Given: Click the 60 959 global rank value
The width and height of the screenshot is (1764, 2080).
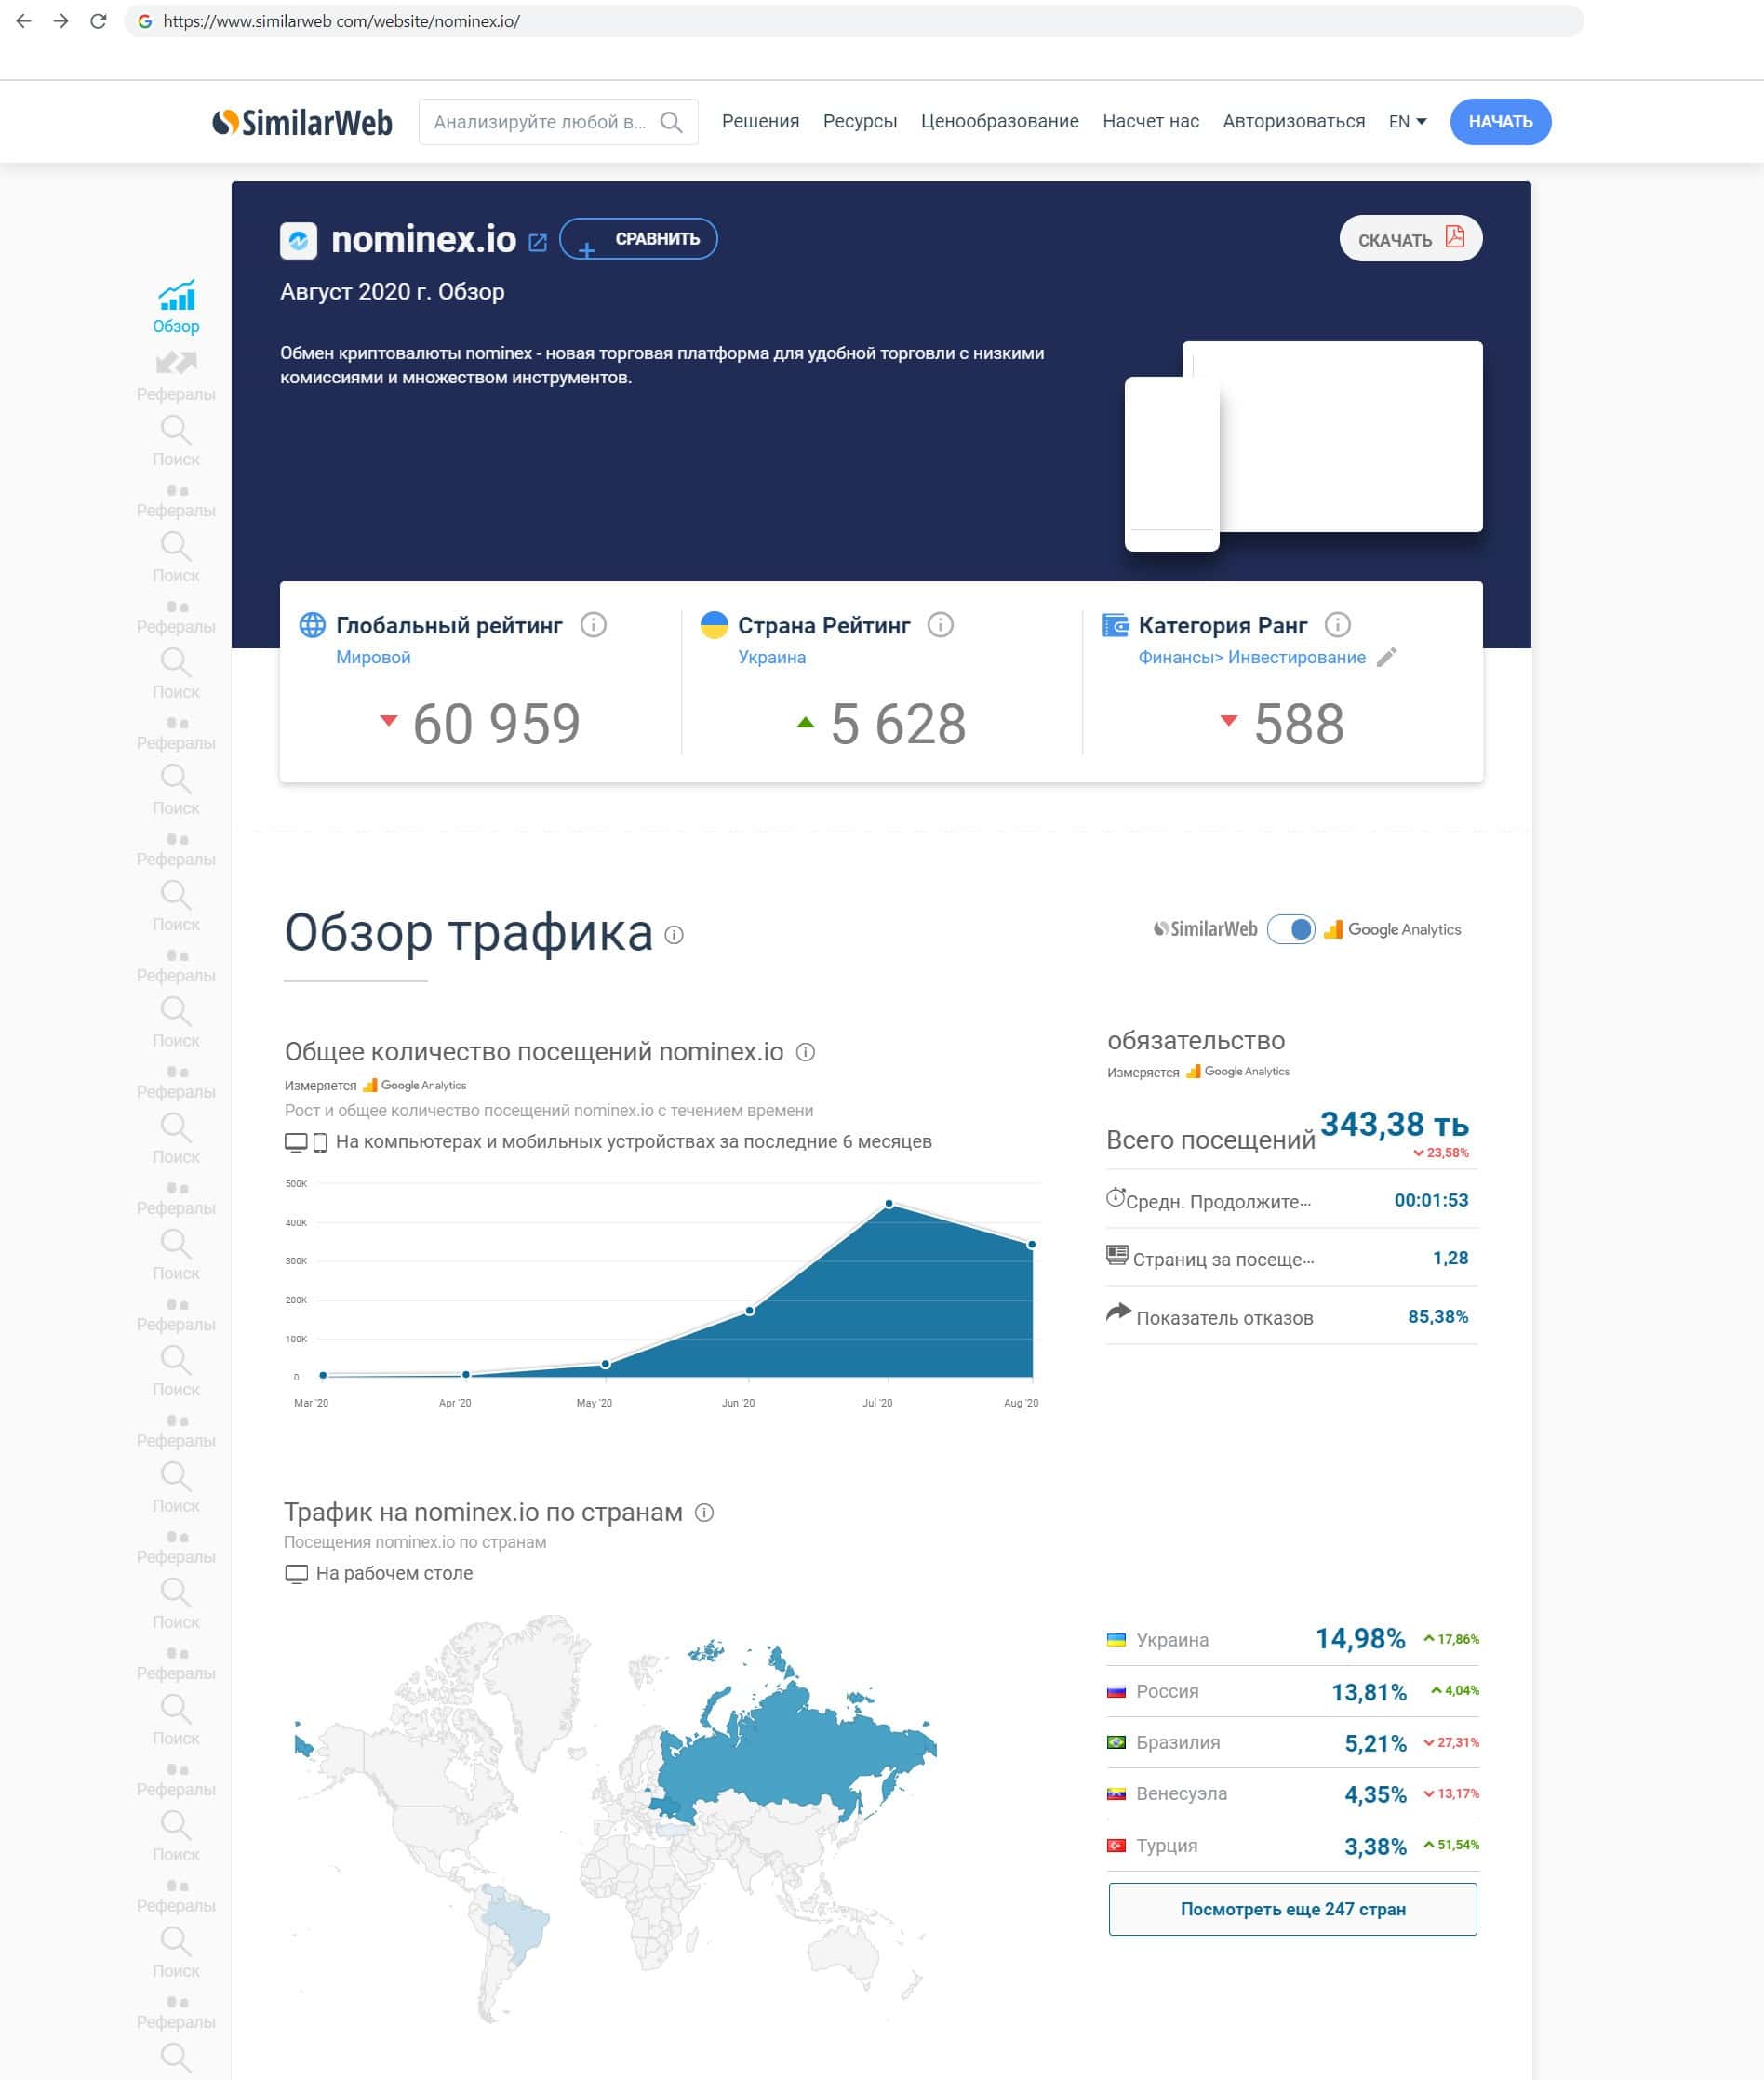Looking at the screenshot, I should [496, 724].
